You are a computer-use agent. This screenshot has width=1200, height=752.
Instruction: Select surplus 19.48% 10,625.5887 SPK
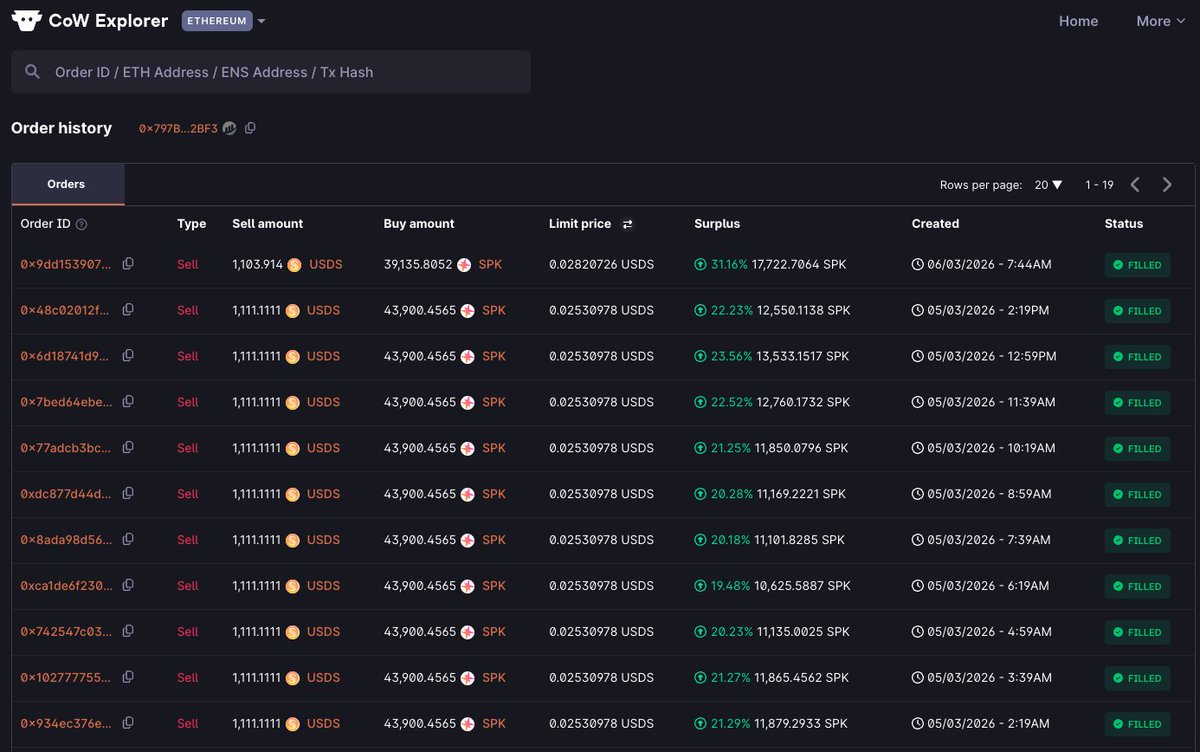click(x=772, y=586)
